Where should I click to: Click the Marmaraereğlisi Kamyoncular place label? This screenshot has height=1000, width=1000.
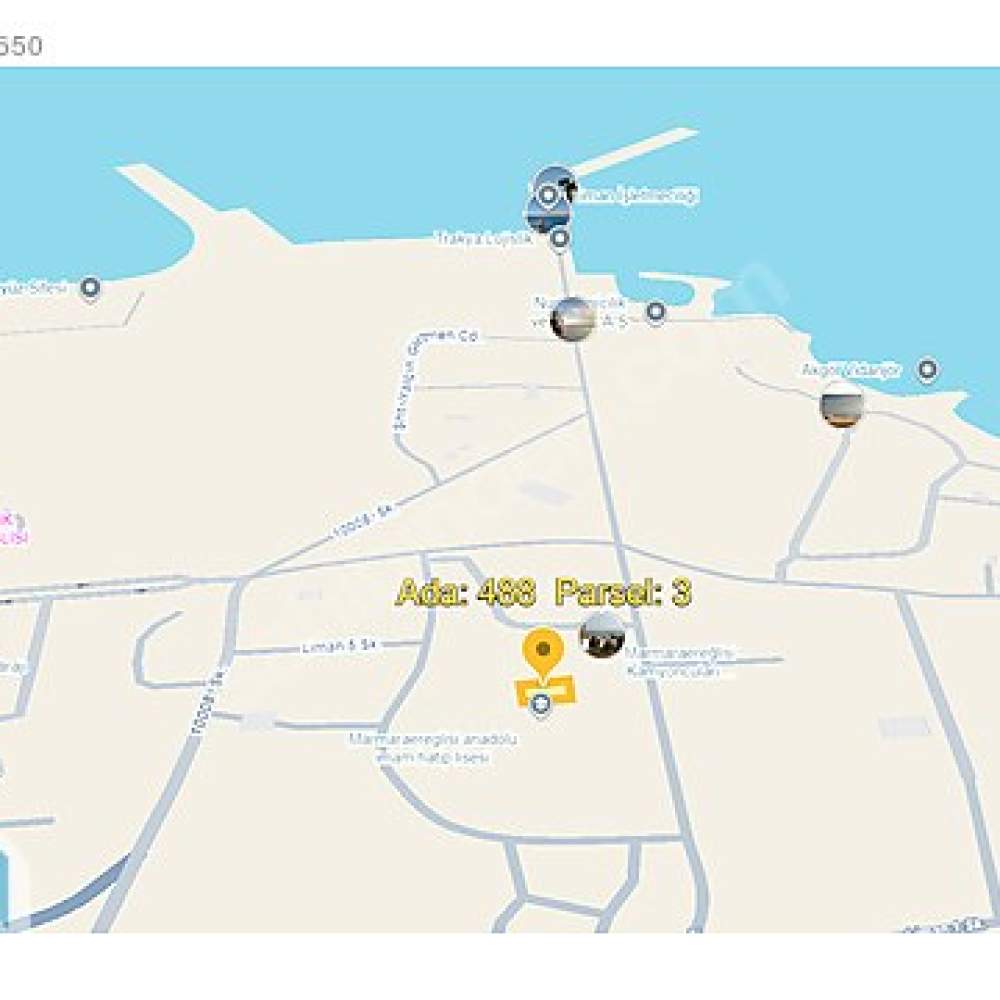679,662
